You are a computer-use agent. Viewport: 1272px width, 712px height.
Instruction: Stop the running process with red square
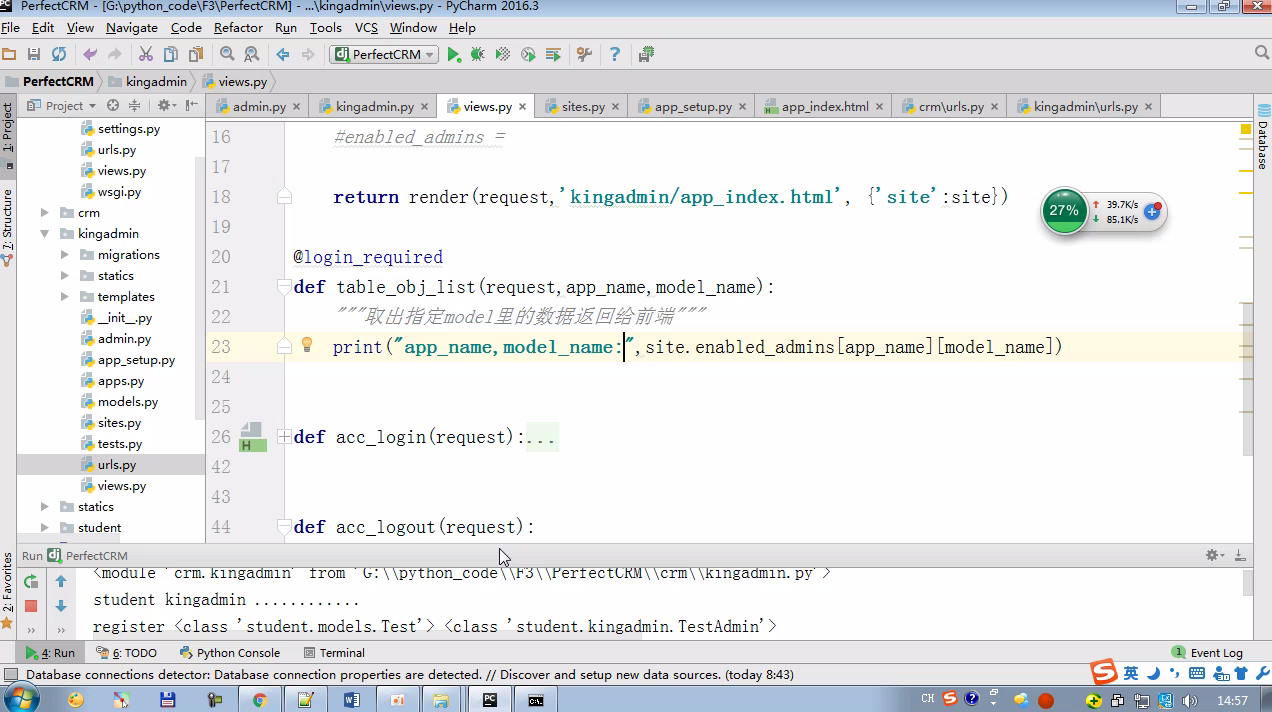tap(31, 606)
